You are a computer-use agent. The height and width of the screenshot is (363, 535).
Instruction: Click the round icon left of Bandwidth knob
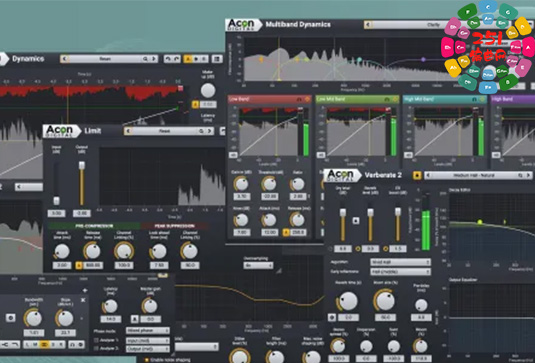(10, 318)
